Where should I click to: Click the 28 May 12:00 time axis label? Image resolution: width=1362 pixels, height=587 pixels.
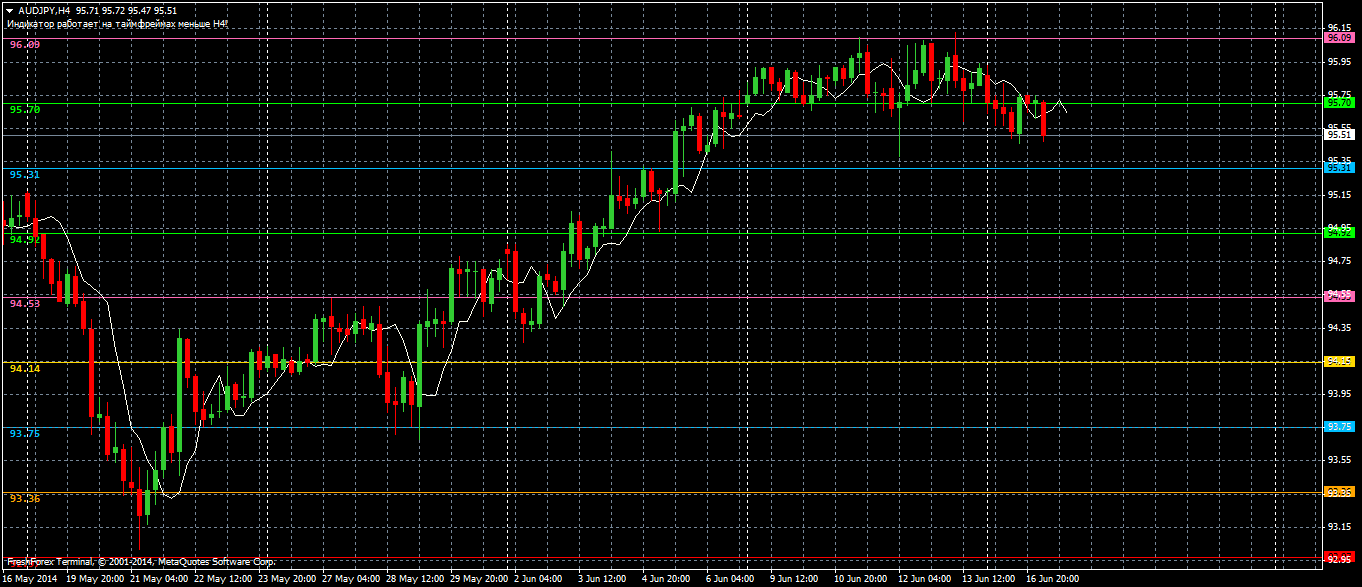point(415,579)
